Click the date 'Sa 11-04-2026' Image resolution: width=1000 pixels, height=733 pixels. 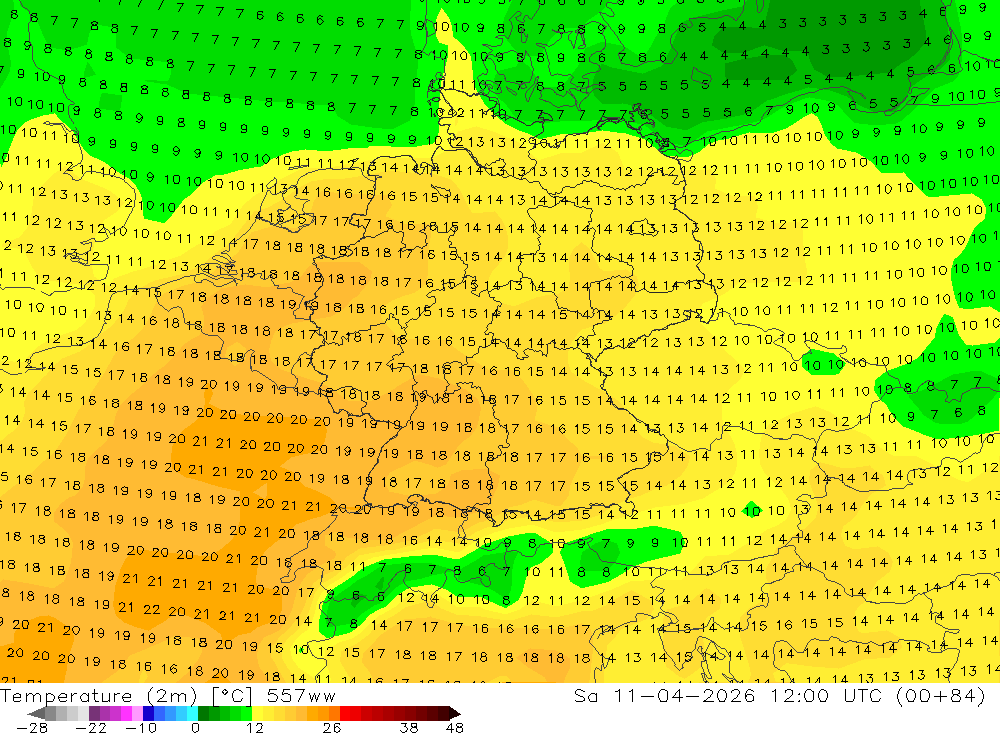coord(665,695)
